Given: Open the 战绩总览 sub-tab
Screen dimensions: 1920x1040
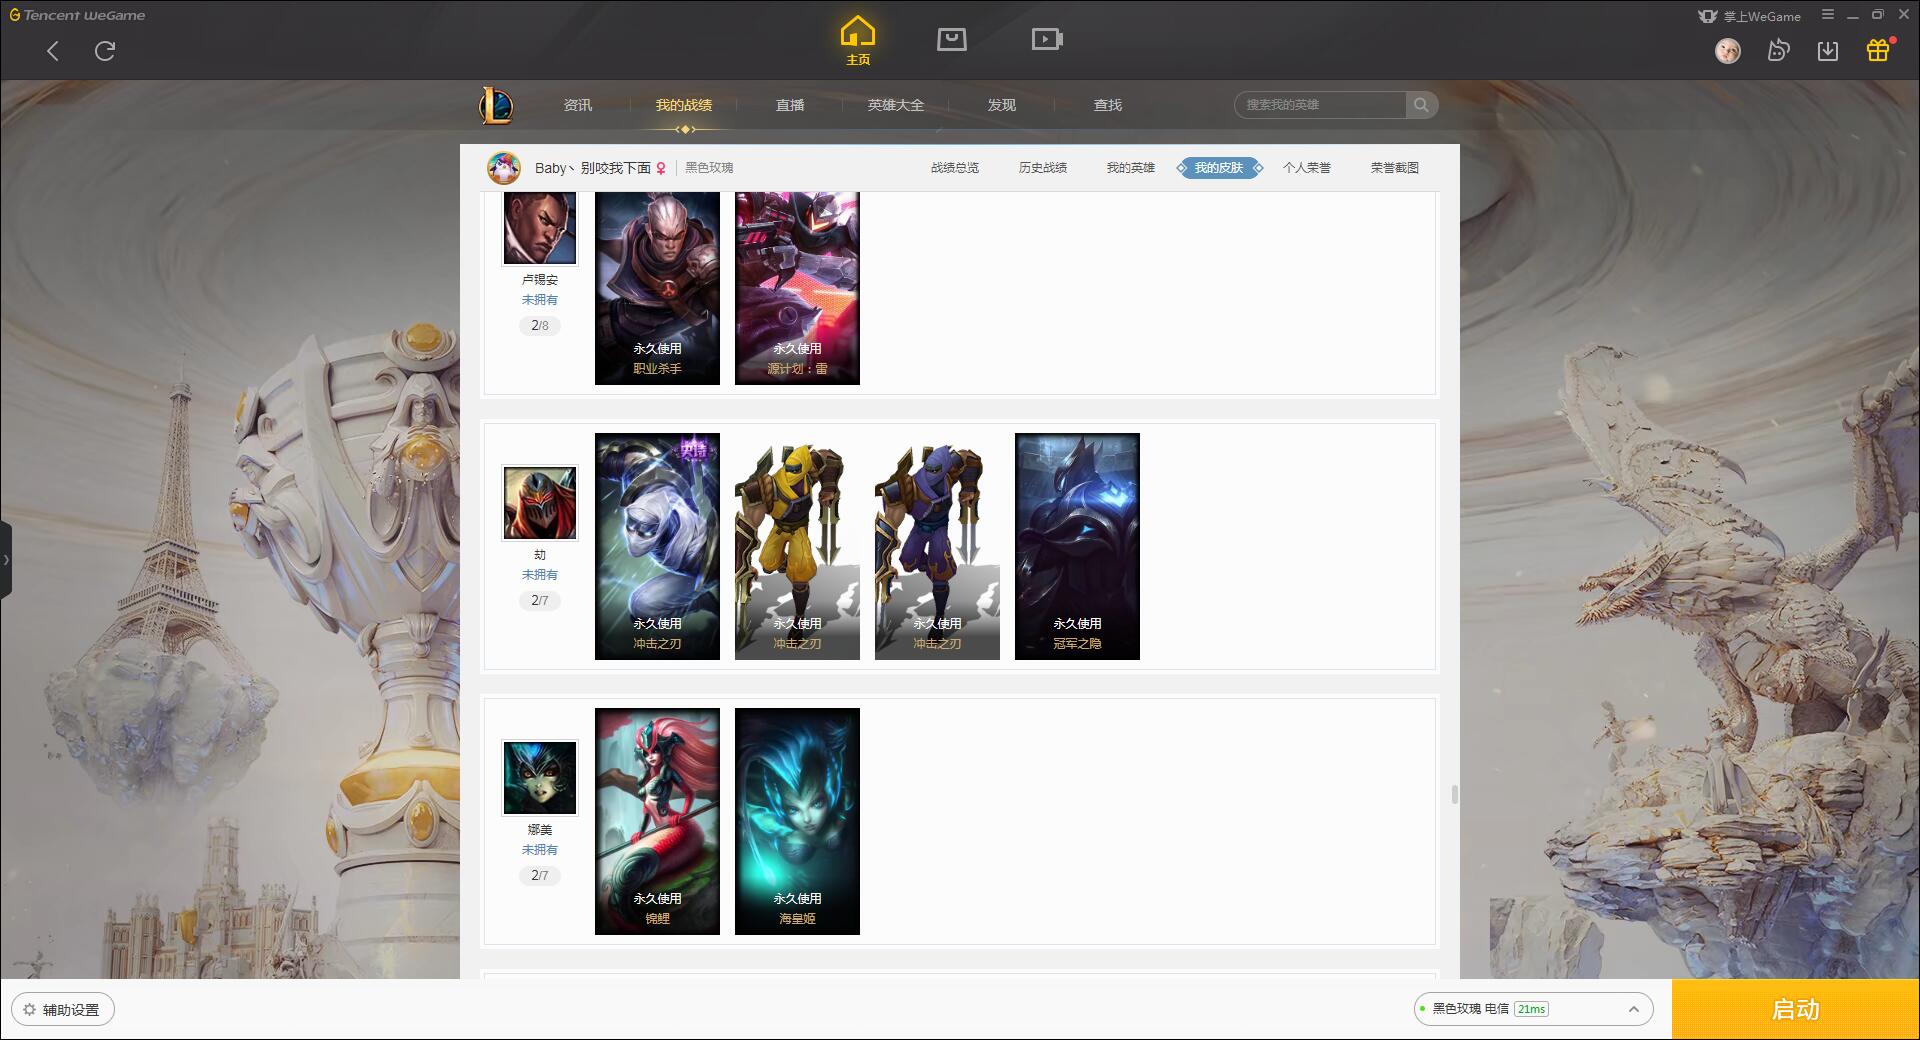Looking at the screenshot, I should 955,168.
